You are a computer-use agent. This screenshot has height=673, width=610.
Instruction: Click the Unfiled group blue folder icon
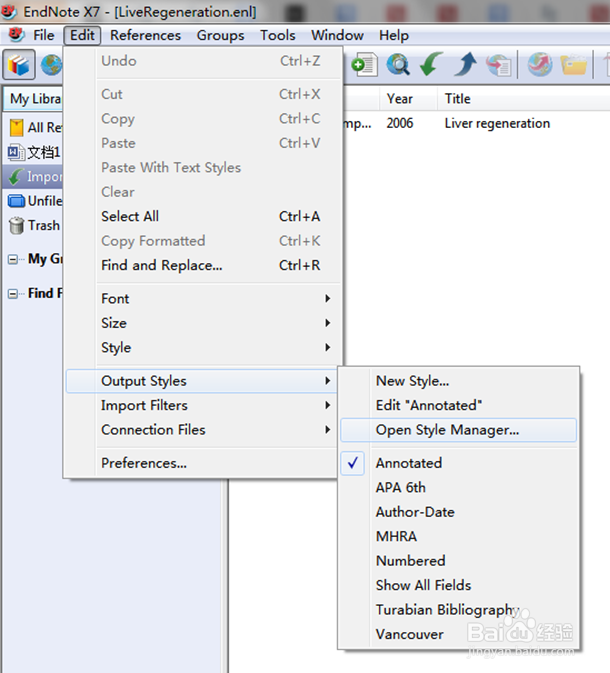pos(16,201)
